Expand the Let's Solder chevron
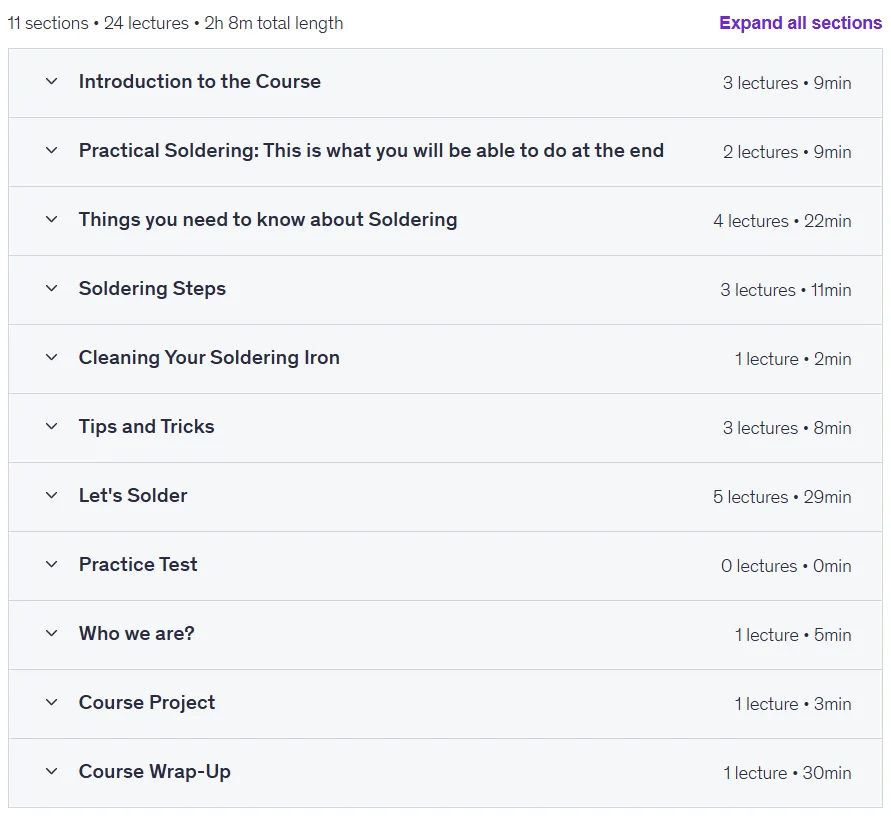 (51, 496)
